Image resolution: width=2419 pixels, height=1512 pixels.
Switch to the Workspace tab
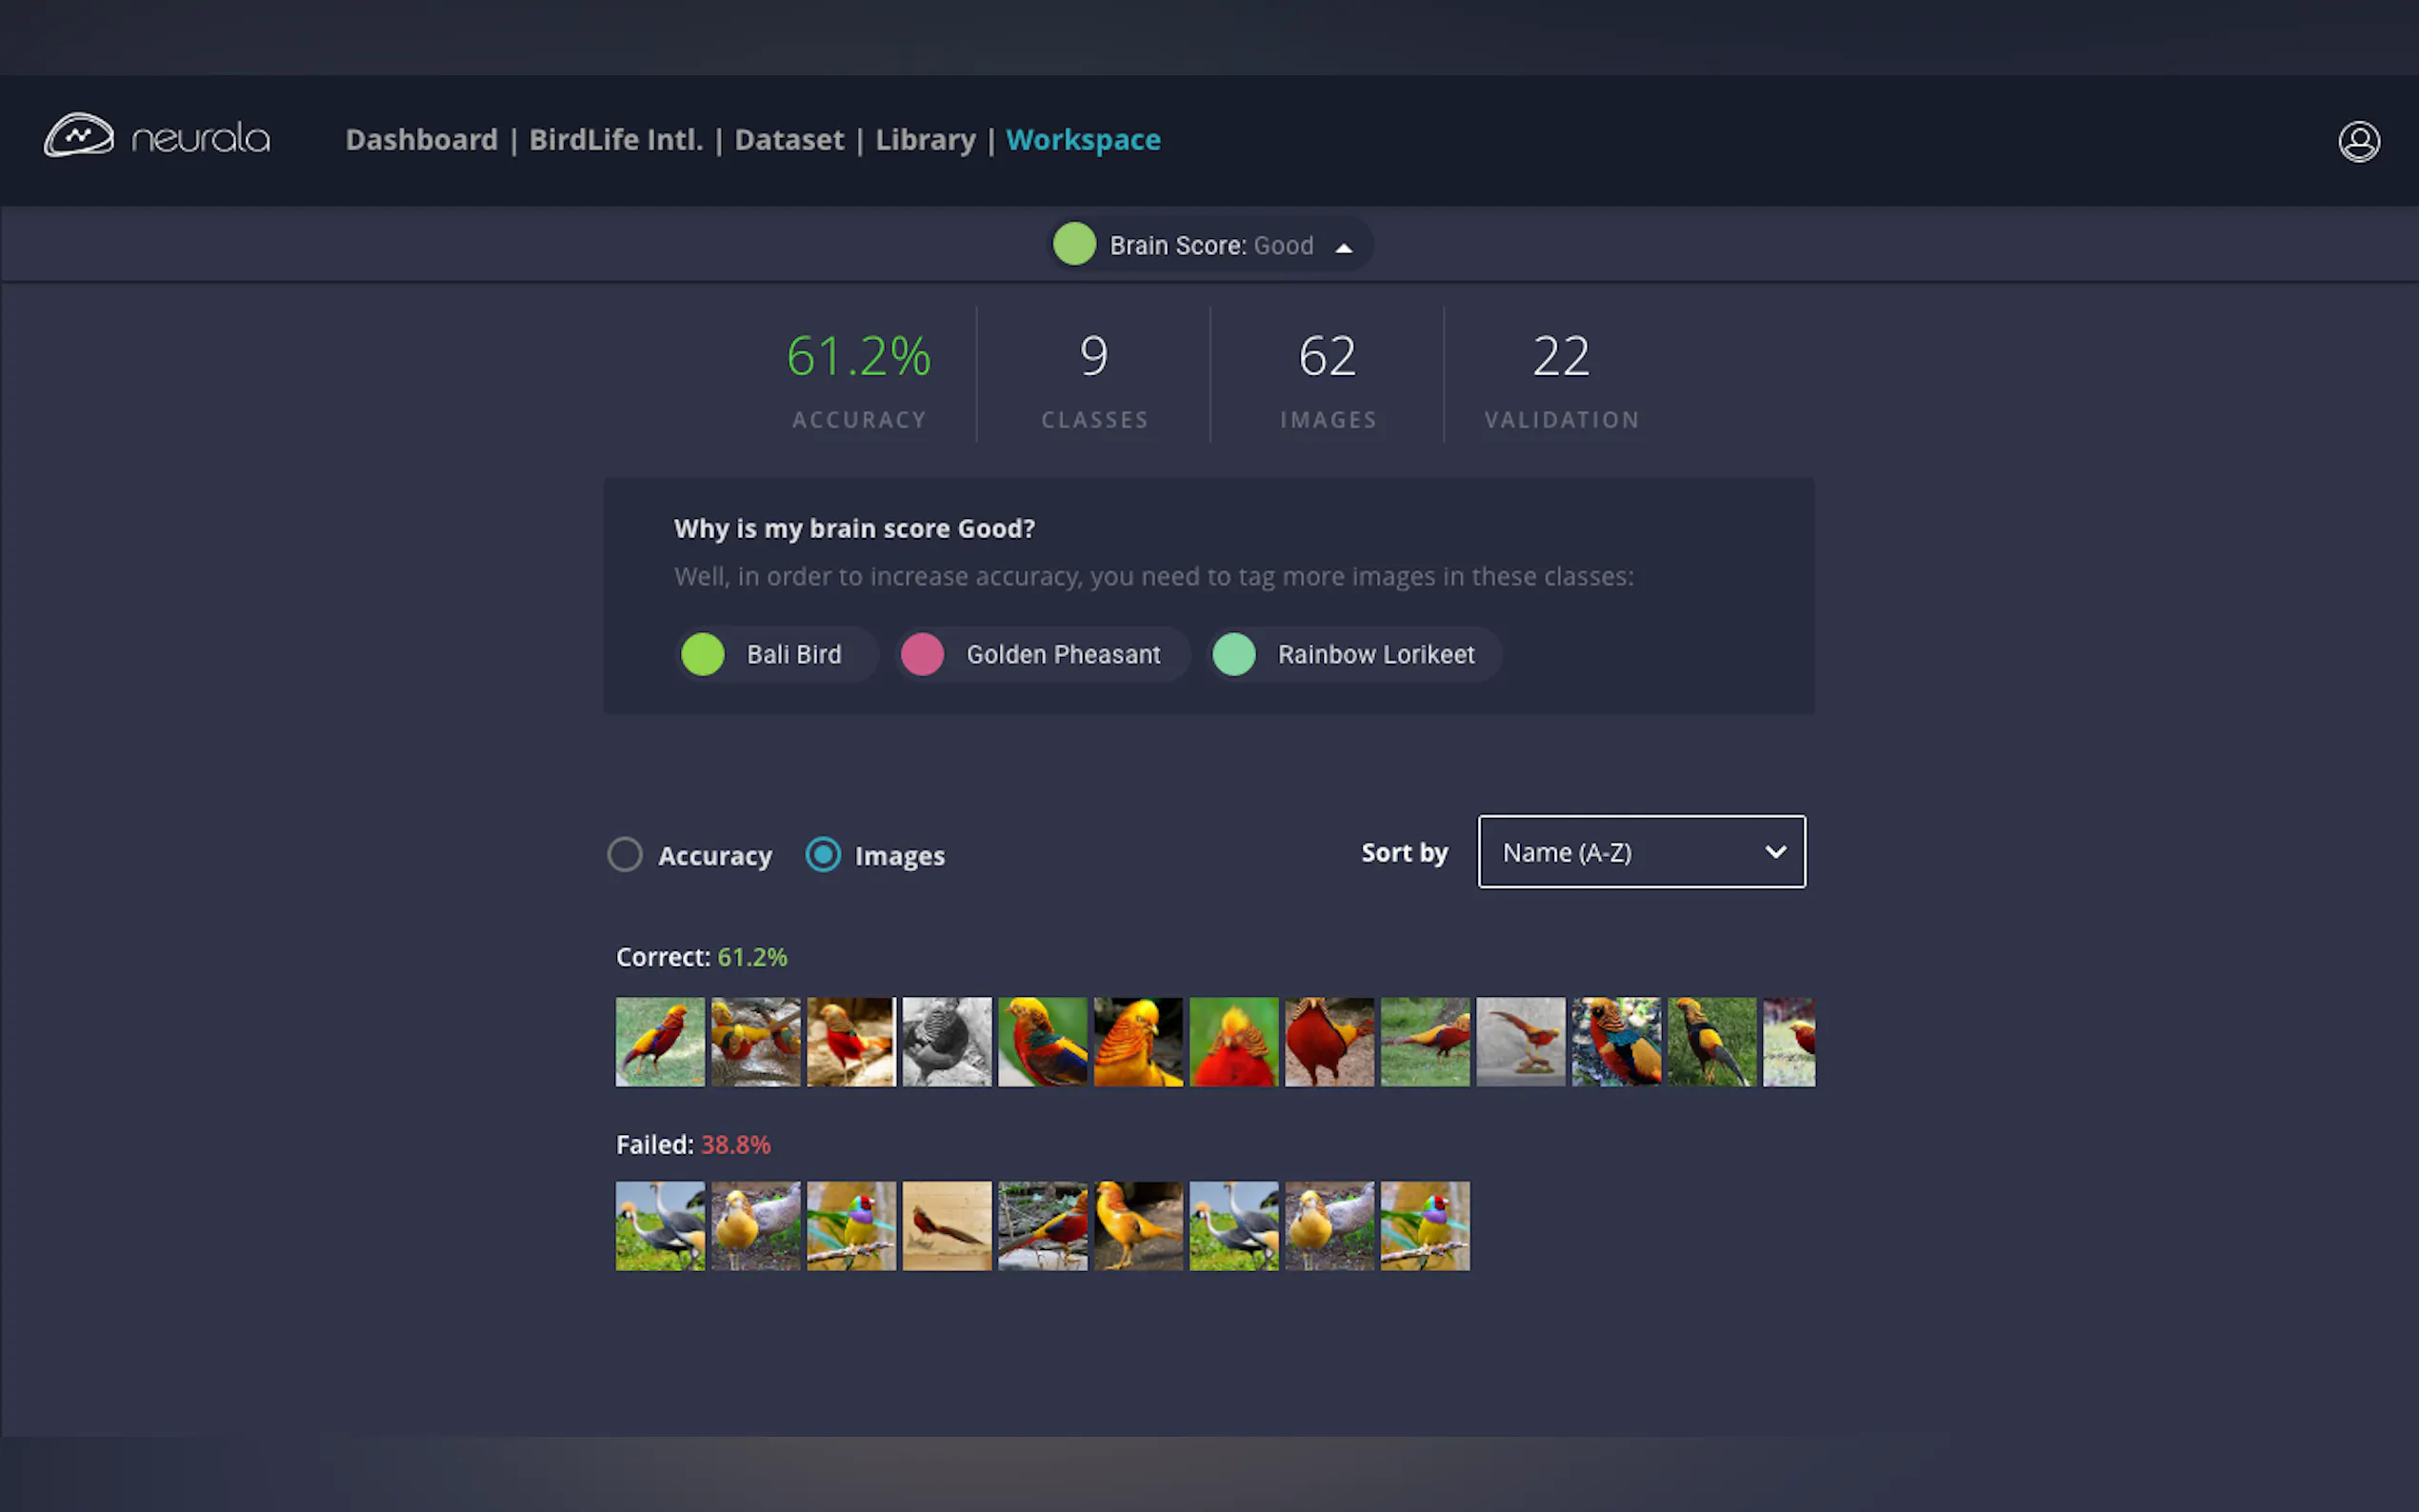point(1083,140)
